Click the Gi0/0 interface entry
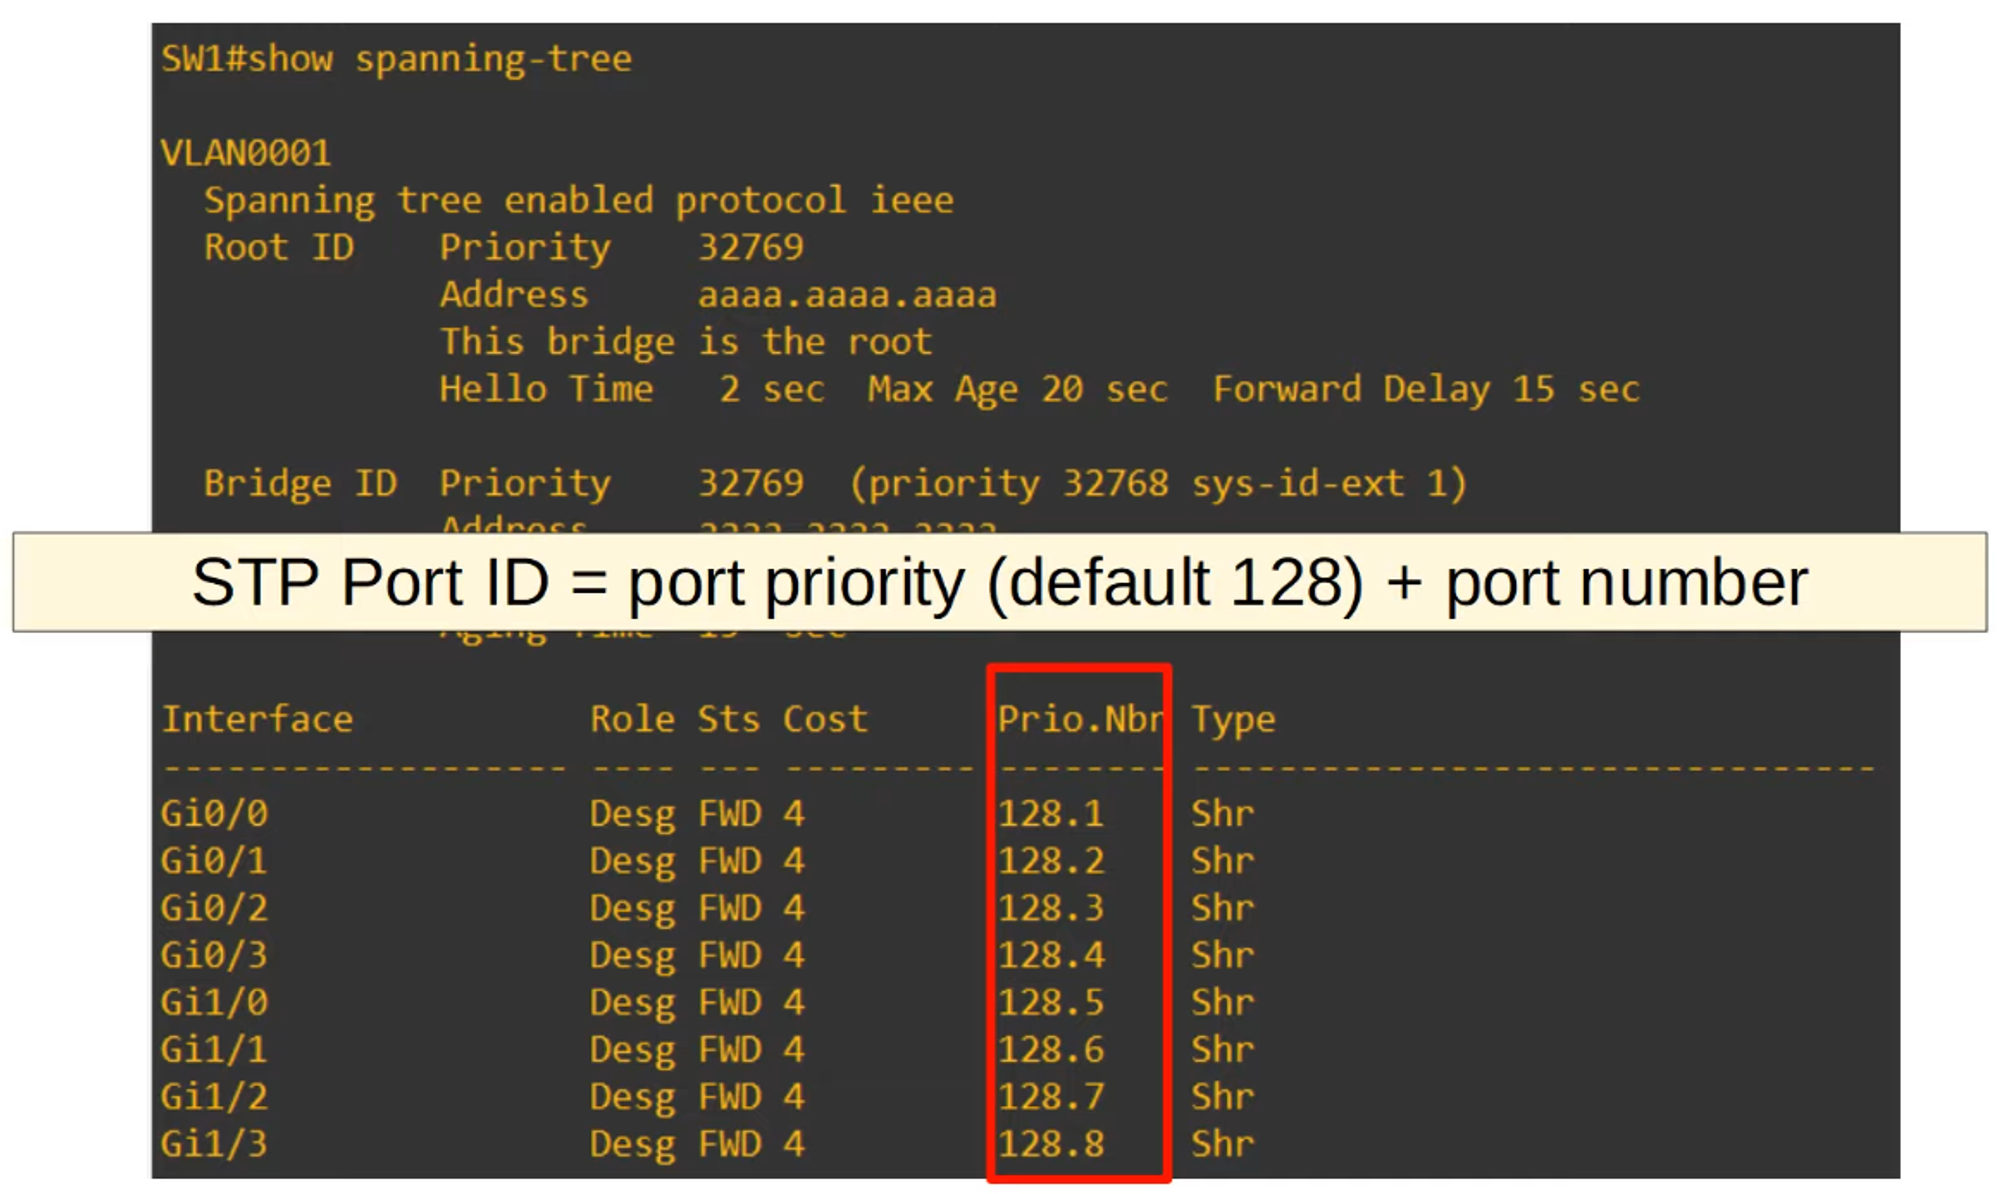Viewport: 2000px width, 1194px height. coord(214,813)
